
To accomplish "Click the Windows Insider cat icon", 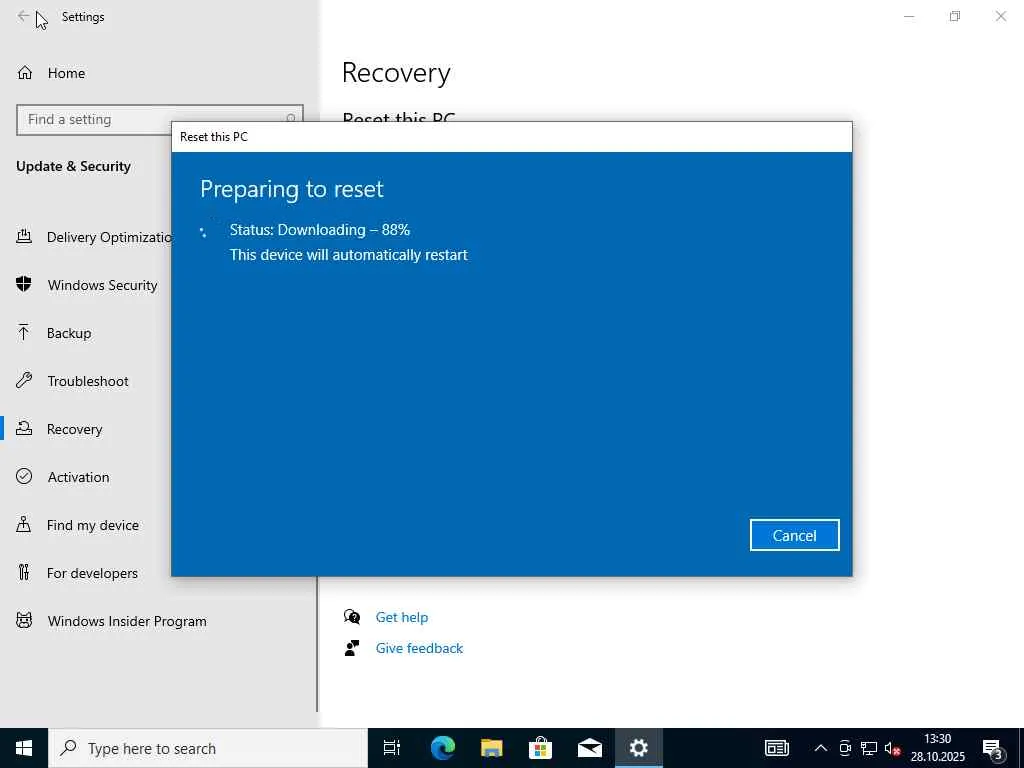I will (x=24, y=620).
